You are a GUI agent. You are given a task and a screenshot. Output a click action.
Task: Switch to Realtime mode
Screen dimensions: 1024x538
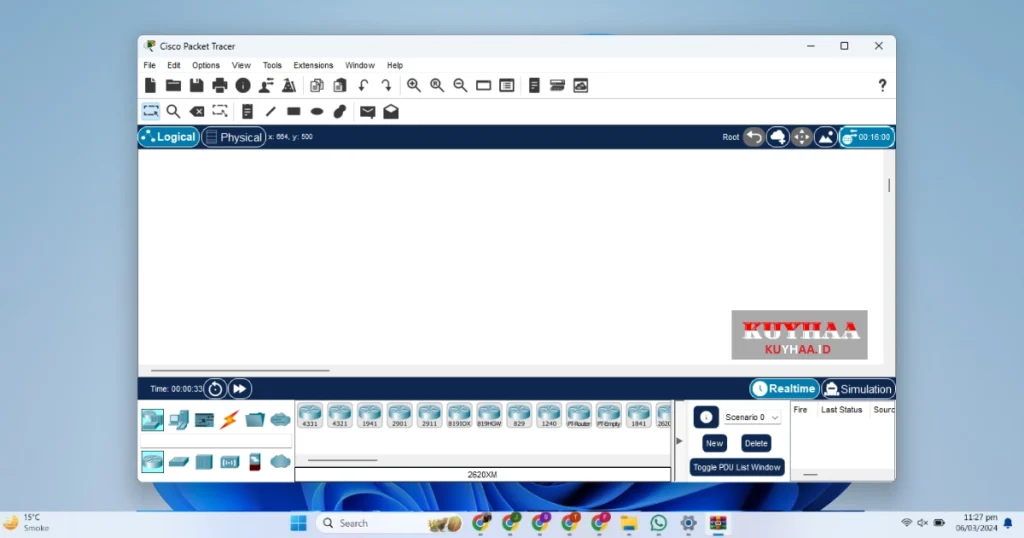coord(784,389)
